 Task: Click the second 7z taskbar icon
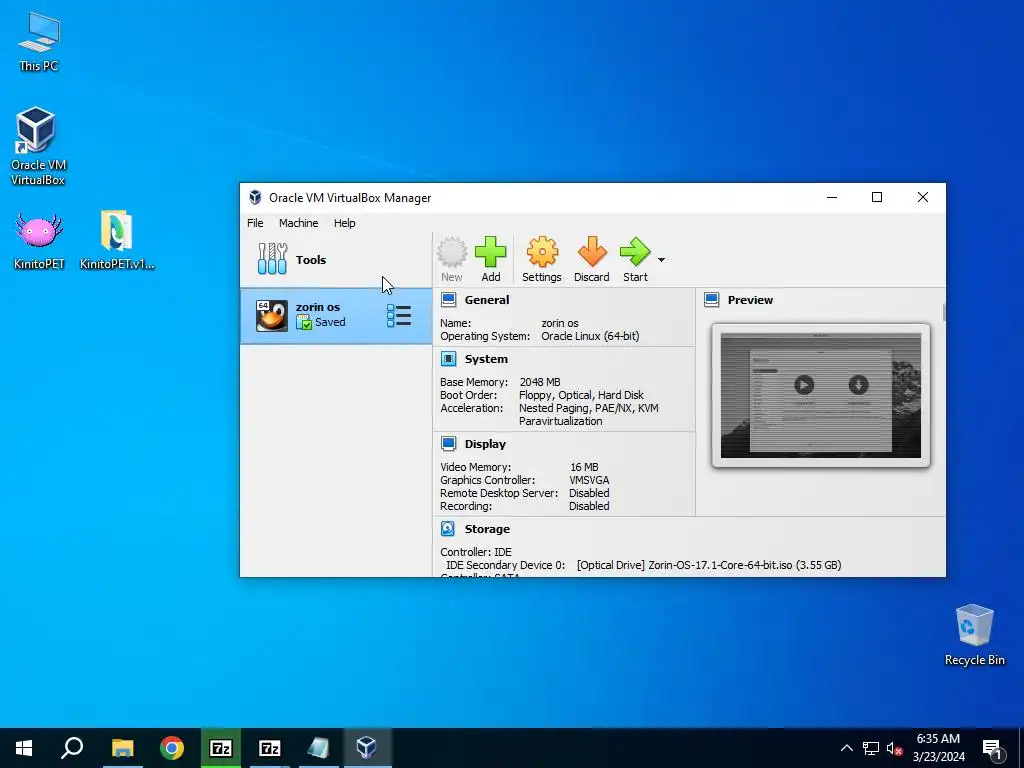270,748
